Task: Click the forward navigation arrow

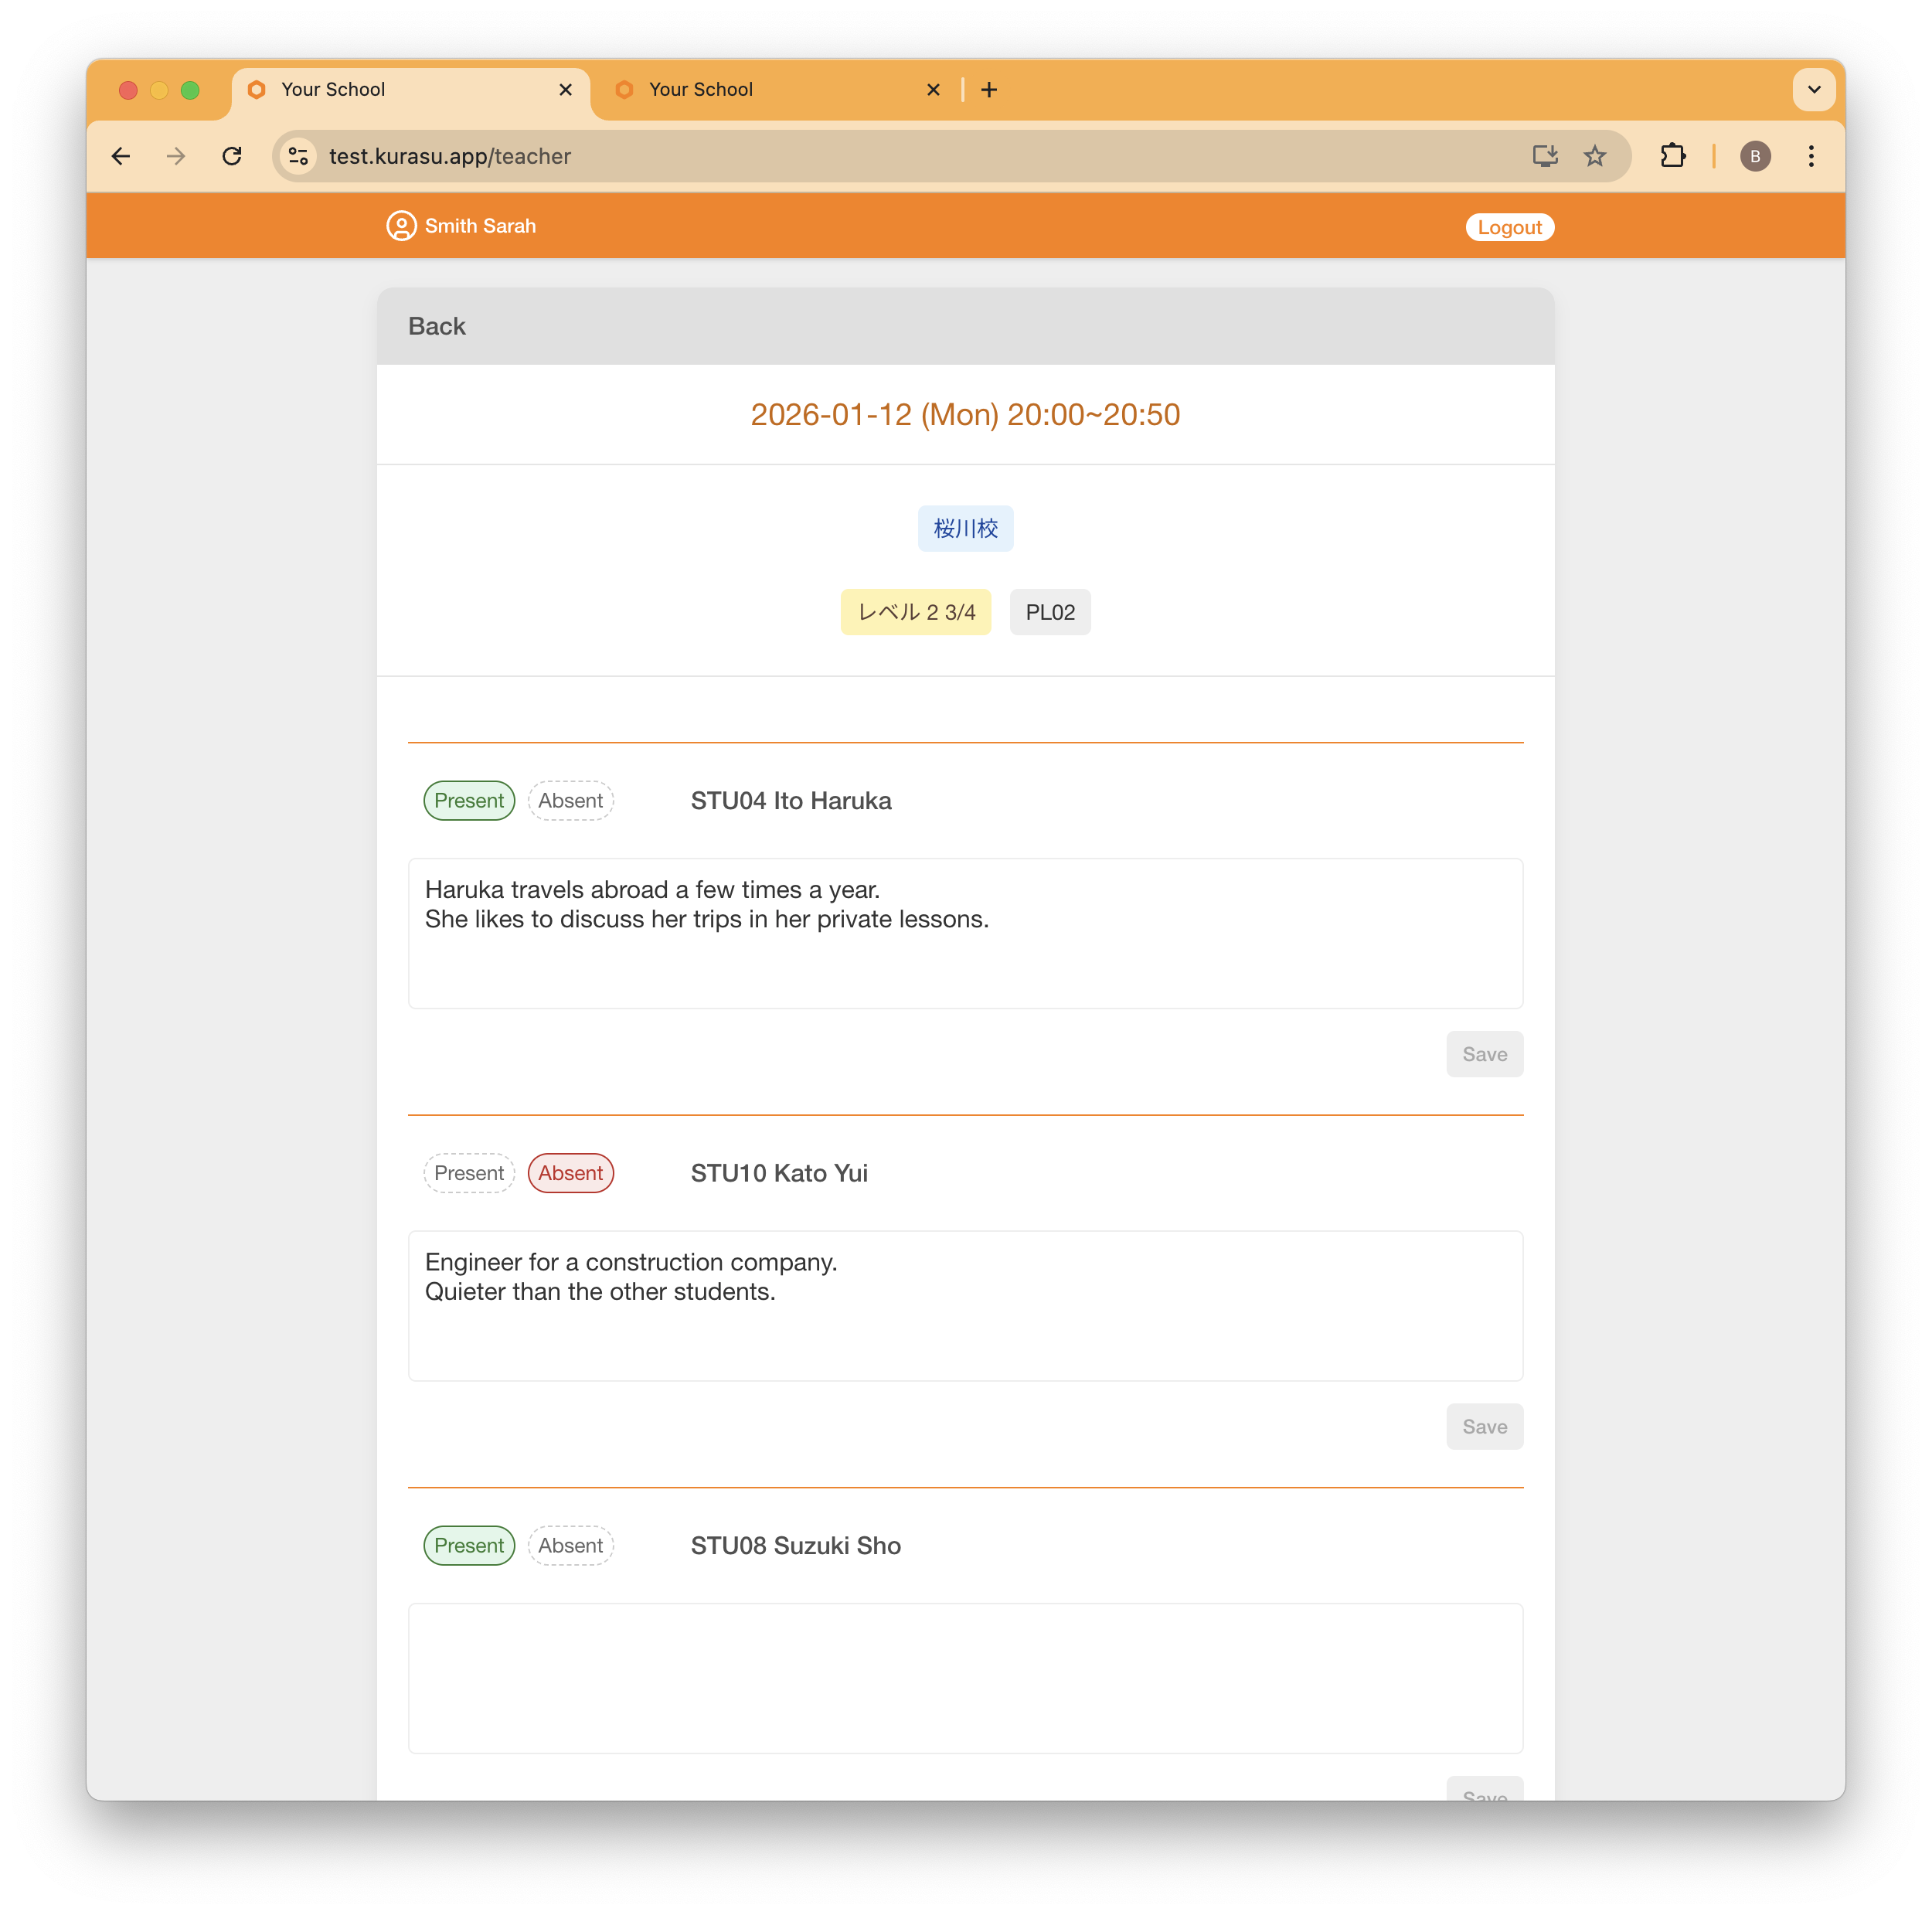Action: pyautogui.click(x=176, y=156)
